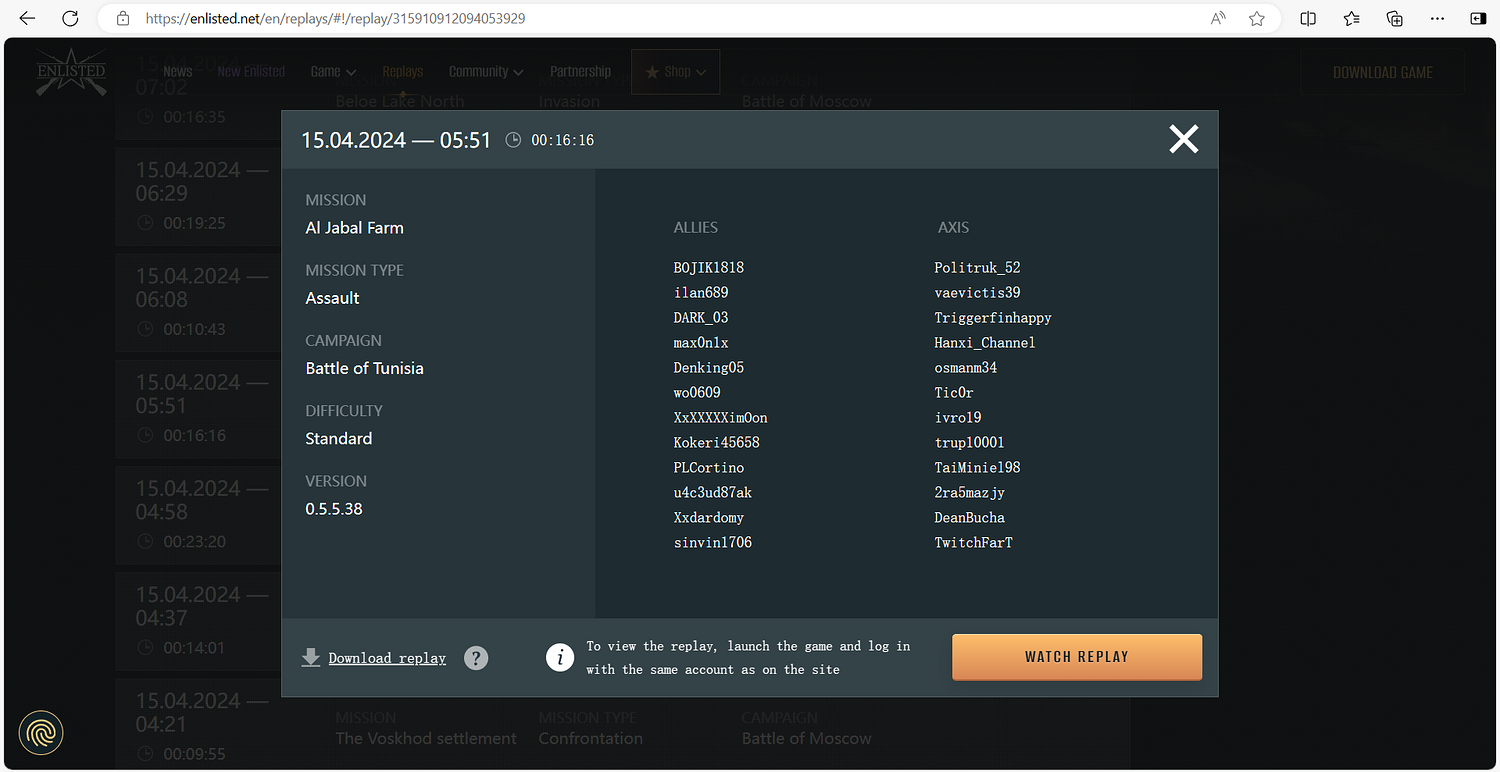Open the Replays menu item
1500x772 pixels.
403,72
